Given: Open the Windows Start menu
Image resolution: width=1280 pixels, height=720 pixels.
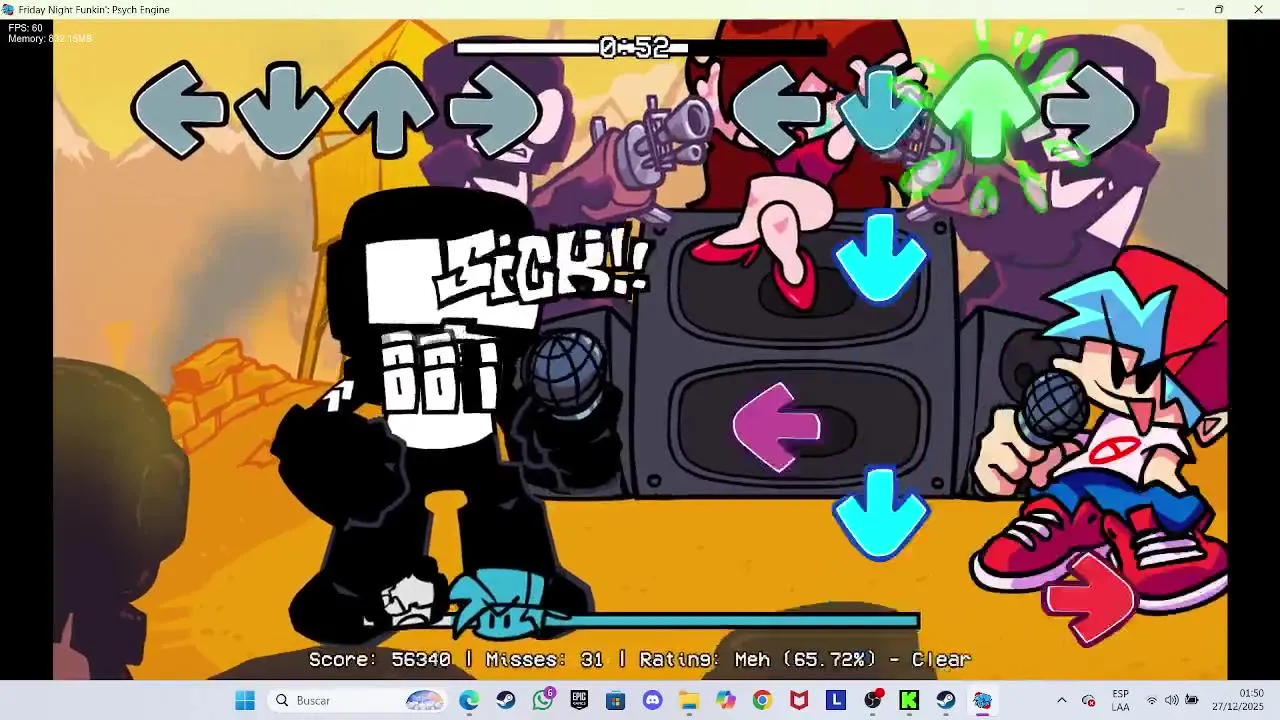Looking at the screenshot, I should (245, 700).
